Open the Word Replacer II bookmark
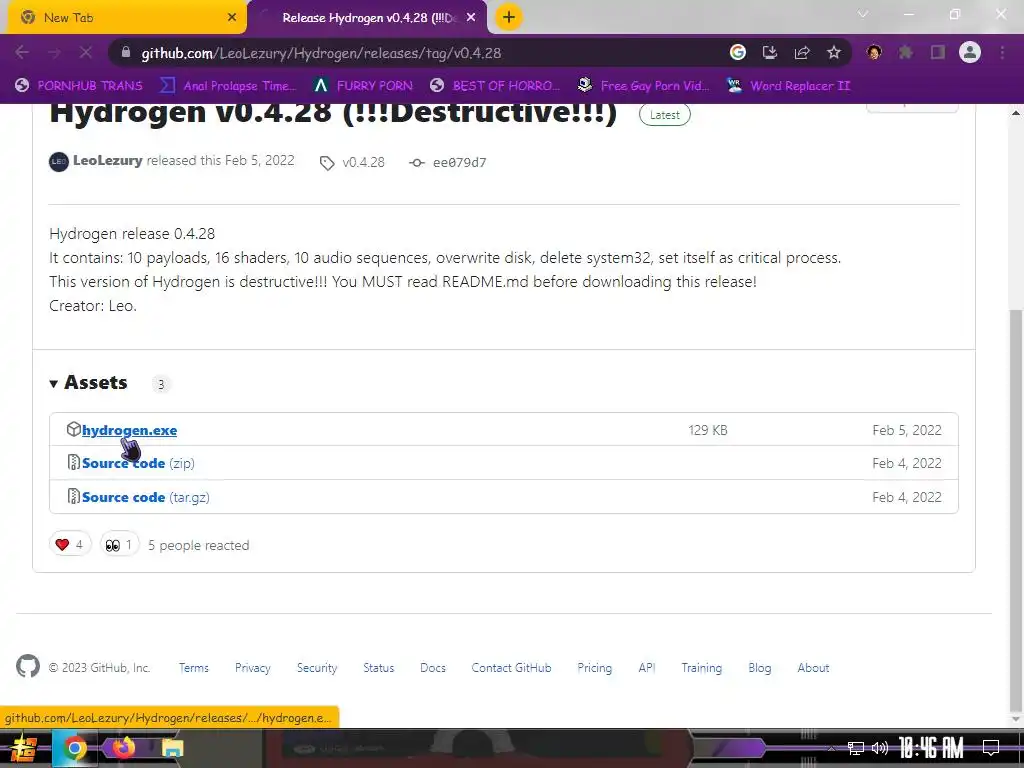This screenshot has height=768, width=1024. click(789, 86)
